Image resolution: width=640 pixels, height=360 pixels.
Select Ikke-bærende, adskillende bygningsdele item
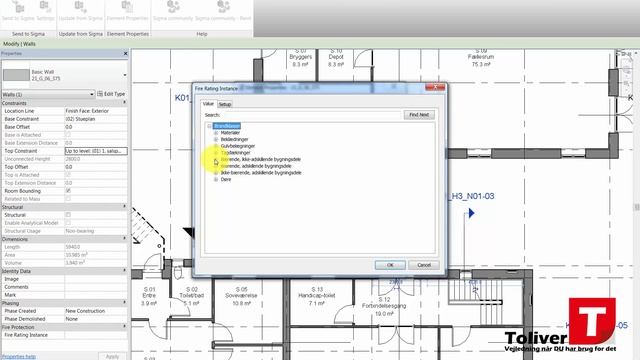261,173
